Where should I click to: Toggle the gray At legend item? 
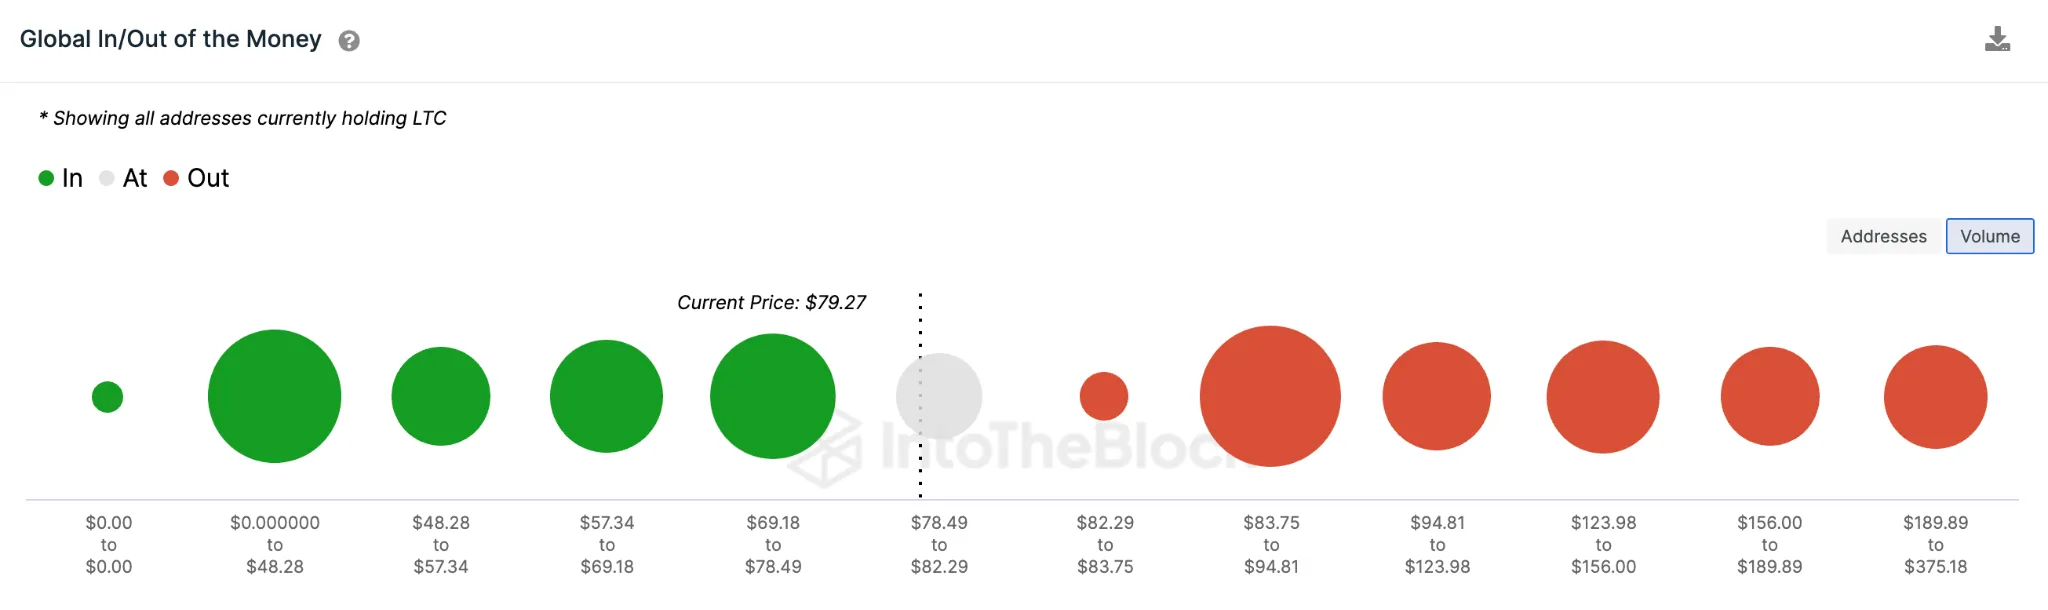click(x=123, y=178)
